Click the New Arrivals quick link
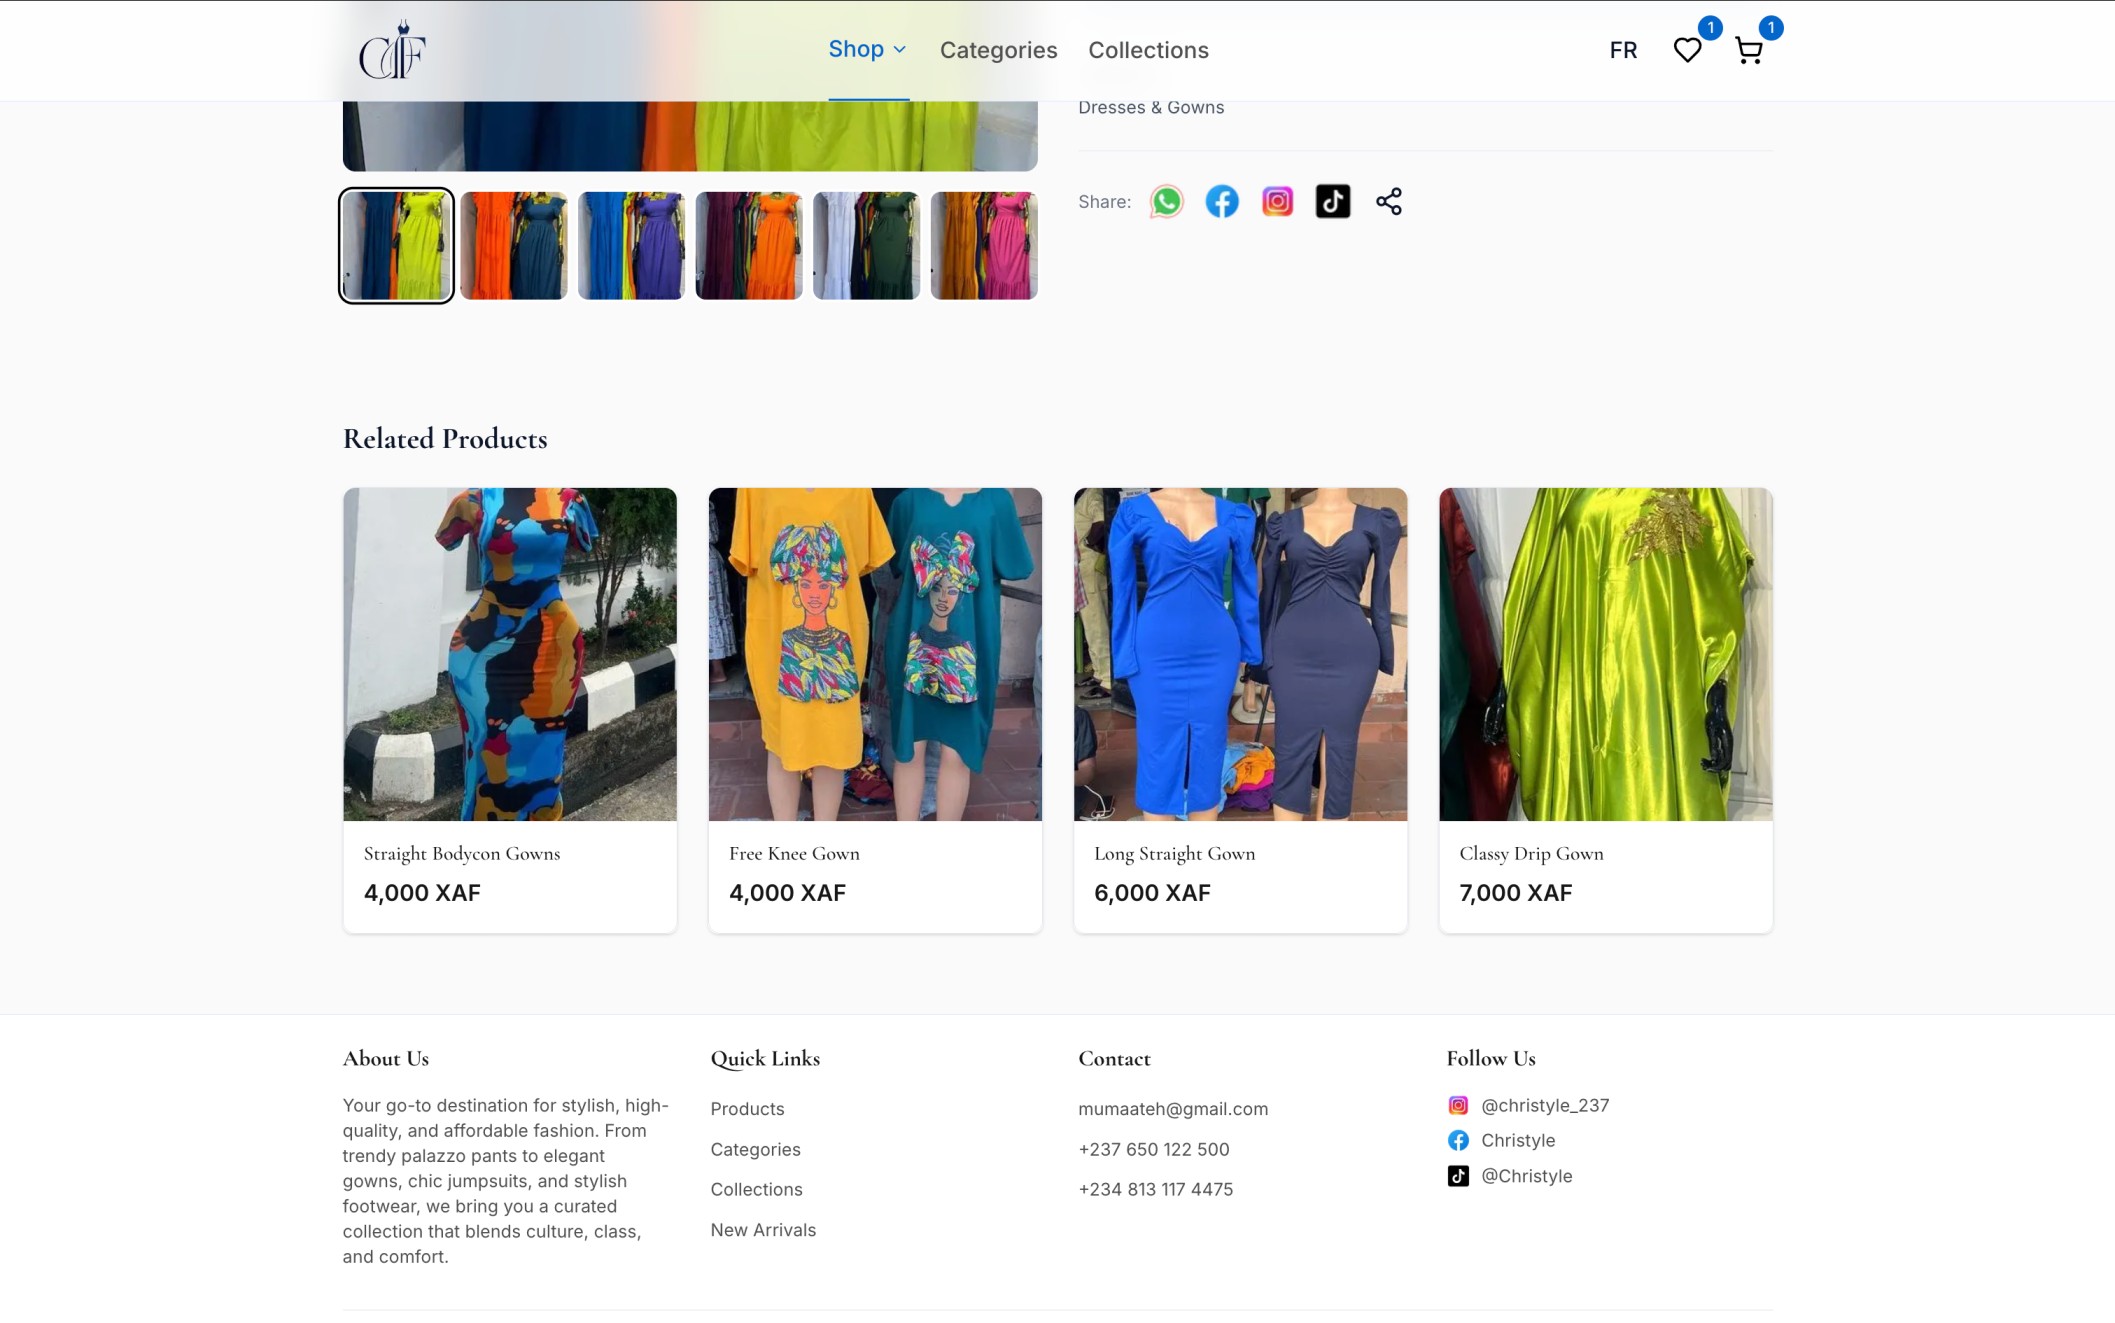 [762, 1229]
